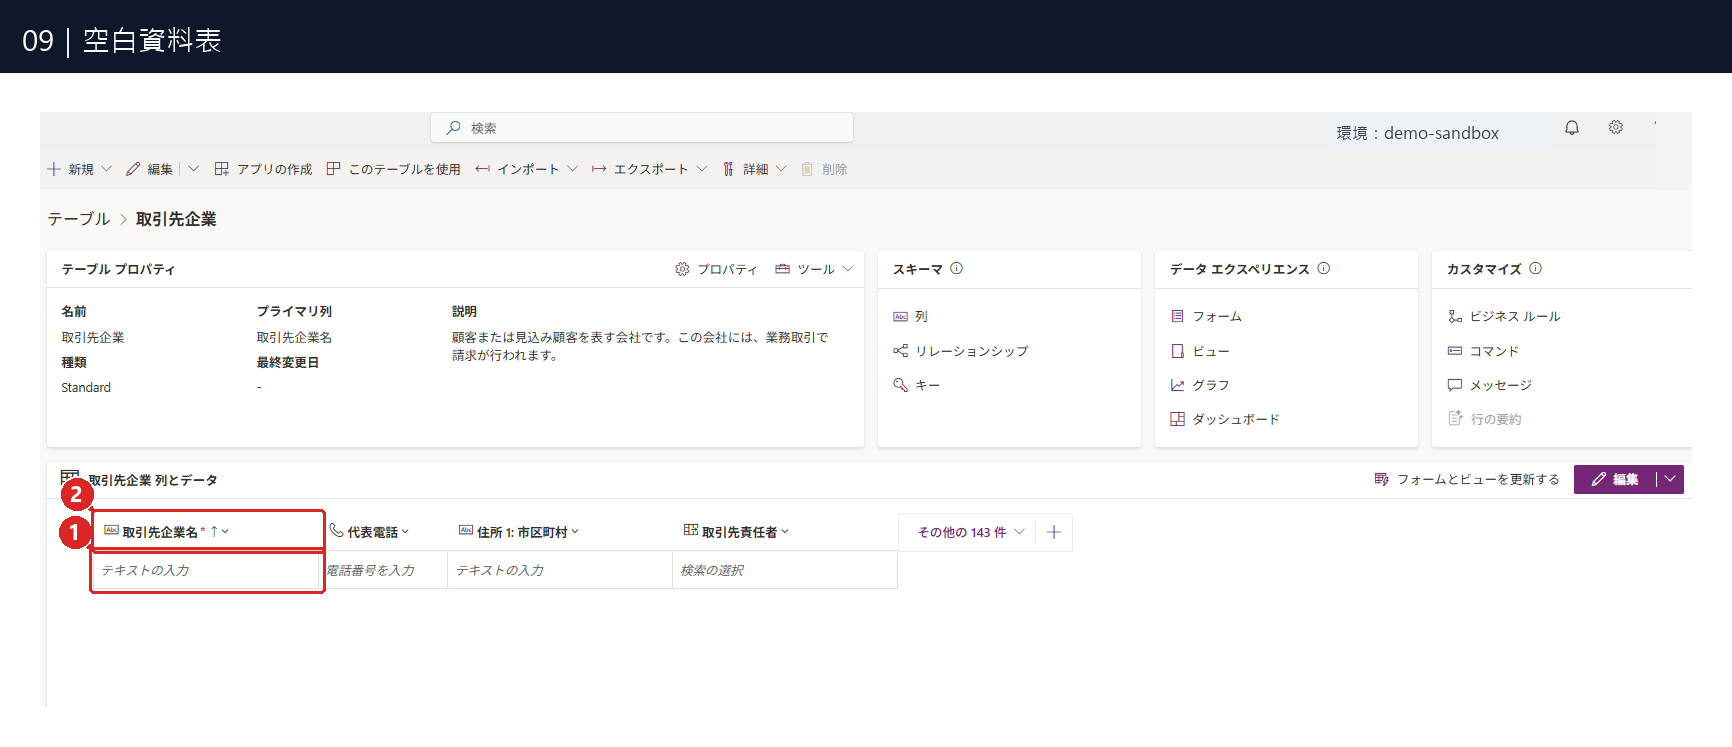The width and height of the screenshot is (1732, 747).
Task: Click the 検索の選択 lookup cell
Action: click(x=785, y=570)
